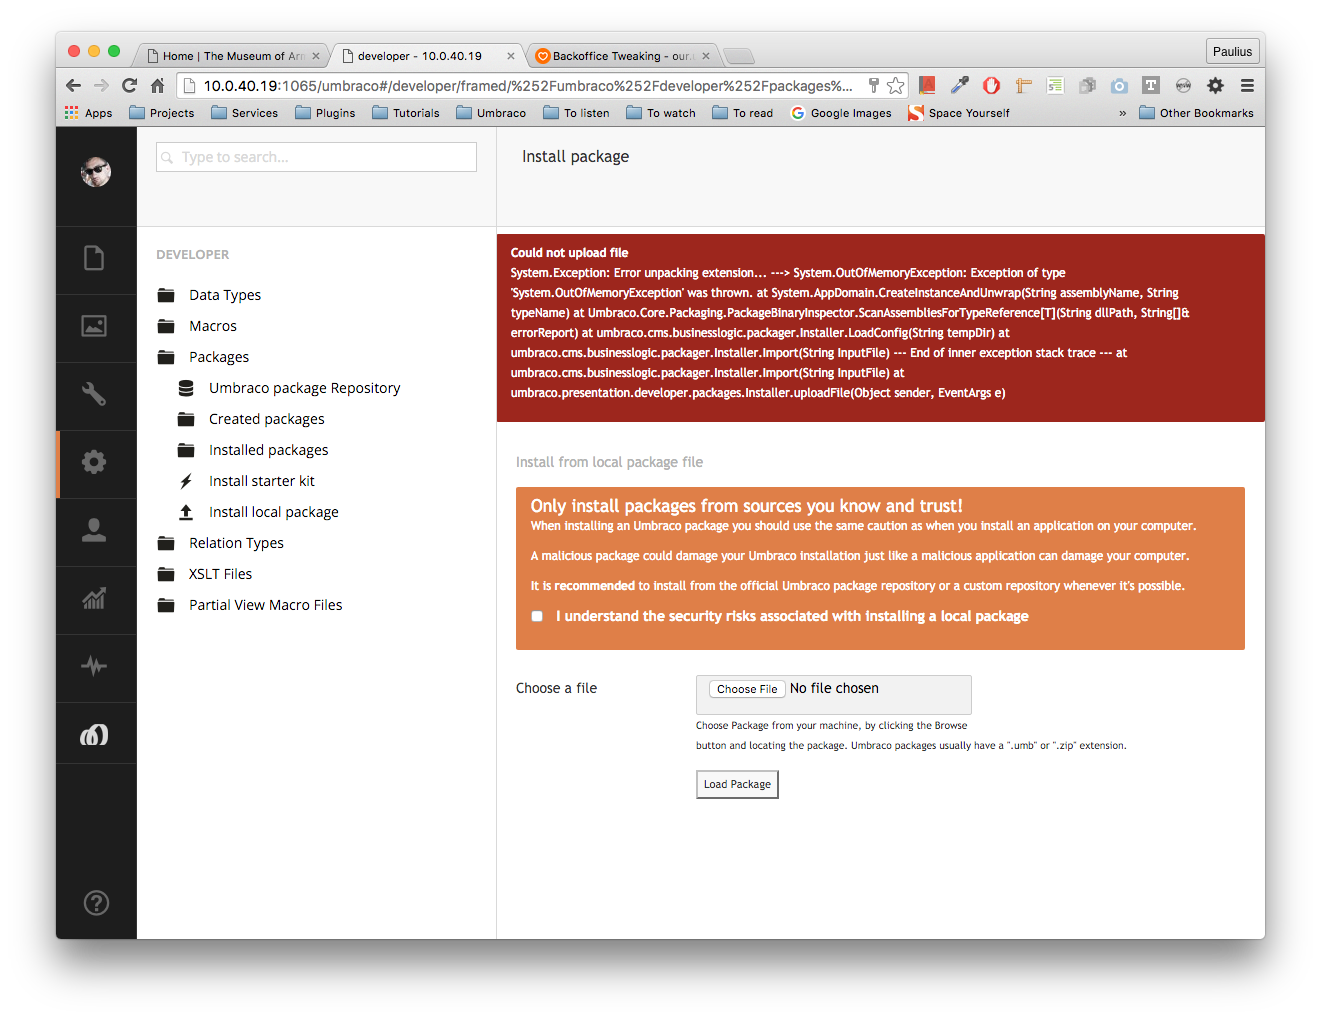Click the browser Back arrow

(73, 86)
